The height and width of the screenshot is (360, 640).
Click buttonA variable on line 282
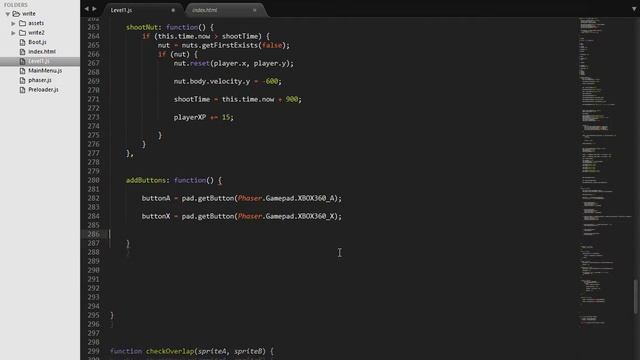pos(156,198)
